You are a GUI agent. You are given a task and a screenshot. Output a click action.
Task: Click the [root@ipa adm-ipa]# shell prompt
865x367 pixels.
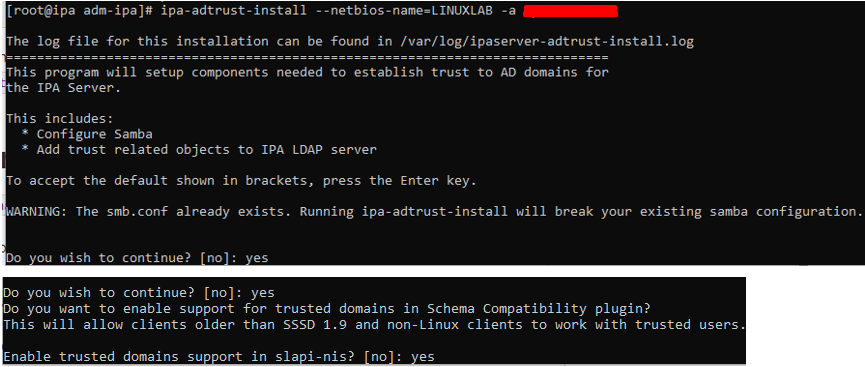(x=79, y=12)
